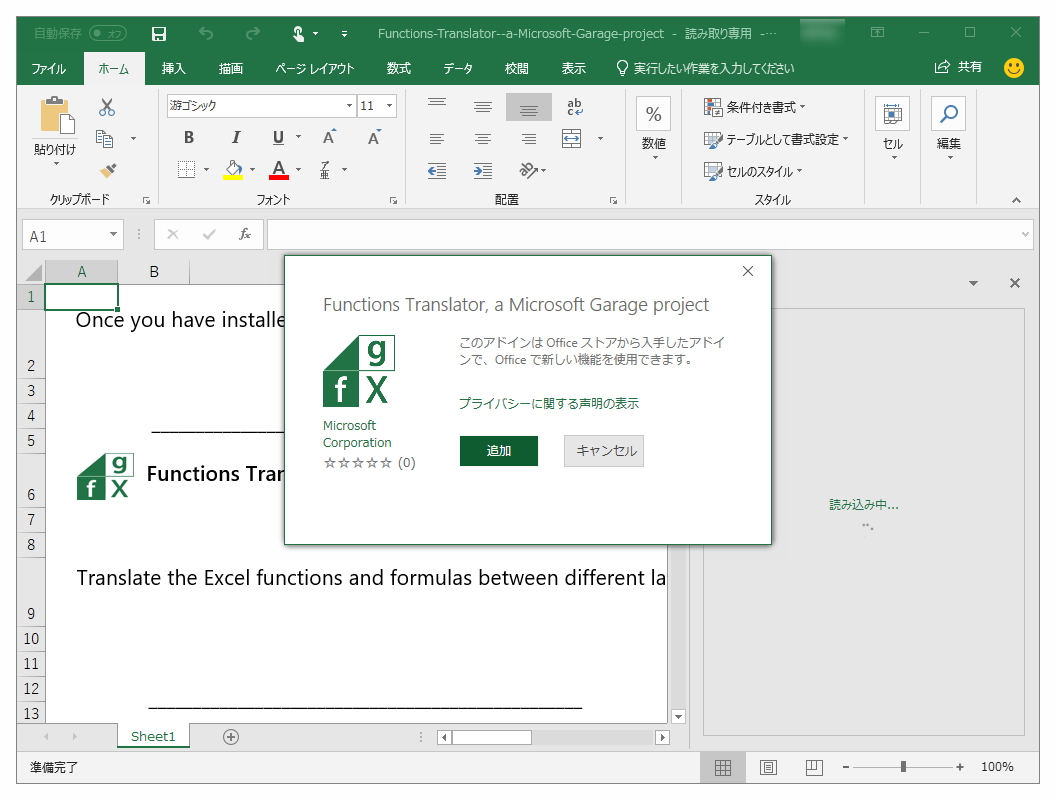The width and height of the screenshot is (1056, 800).
Task: Open the データ ribbon tab
Action: click(458, 68)
